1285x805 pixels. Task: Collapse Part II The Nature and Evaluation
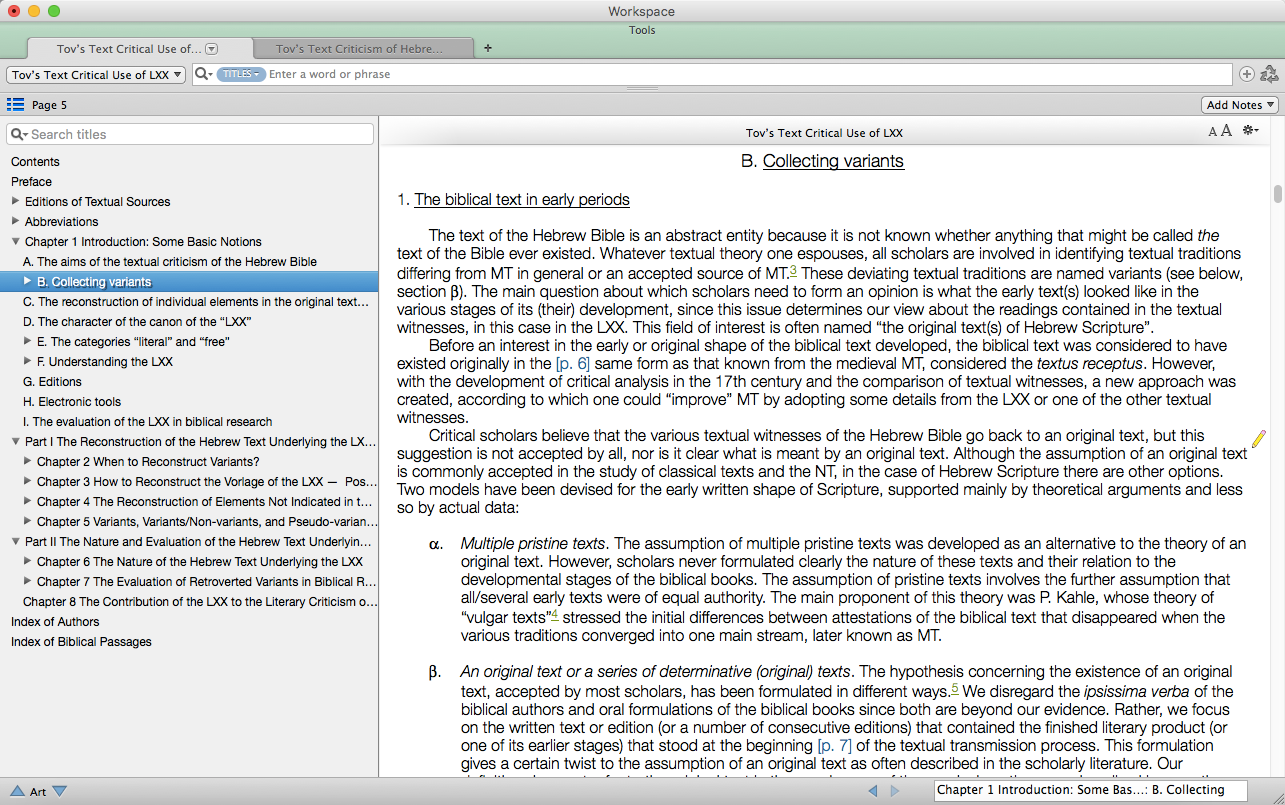pyautogui.click(x=16, y=541)
